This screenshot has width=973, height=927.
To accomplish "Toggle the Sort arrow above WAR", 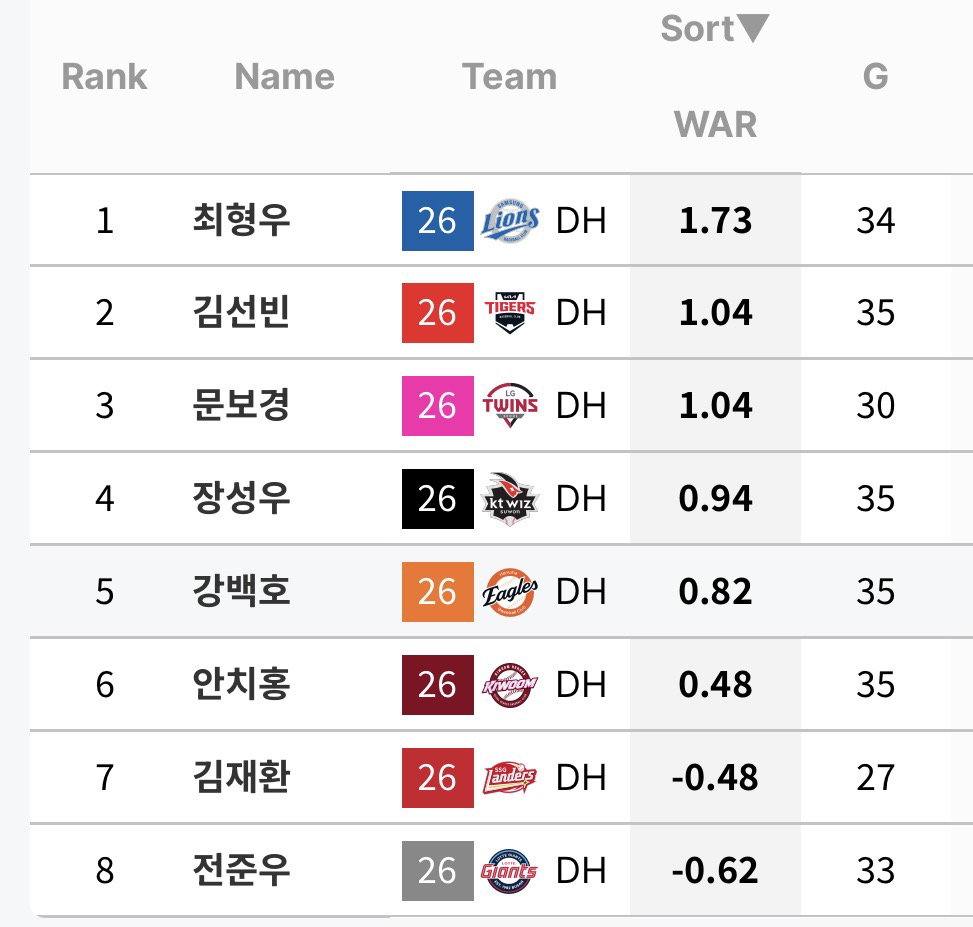I will click(753, 28).
